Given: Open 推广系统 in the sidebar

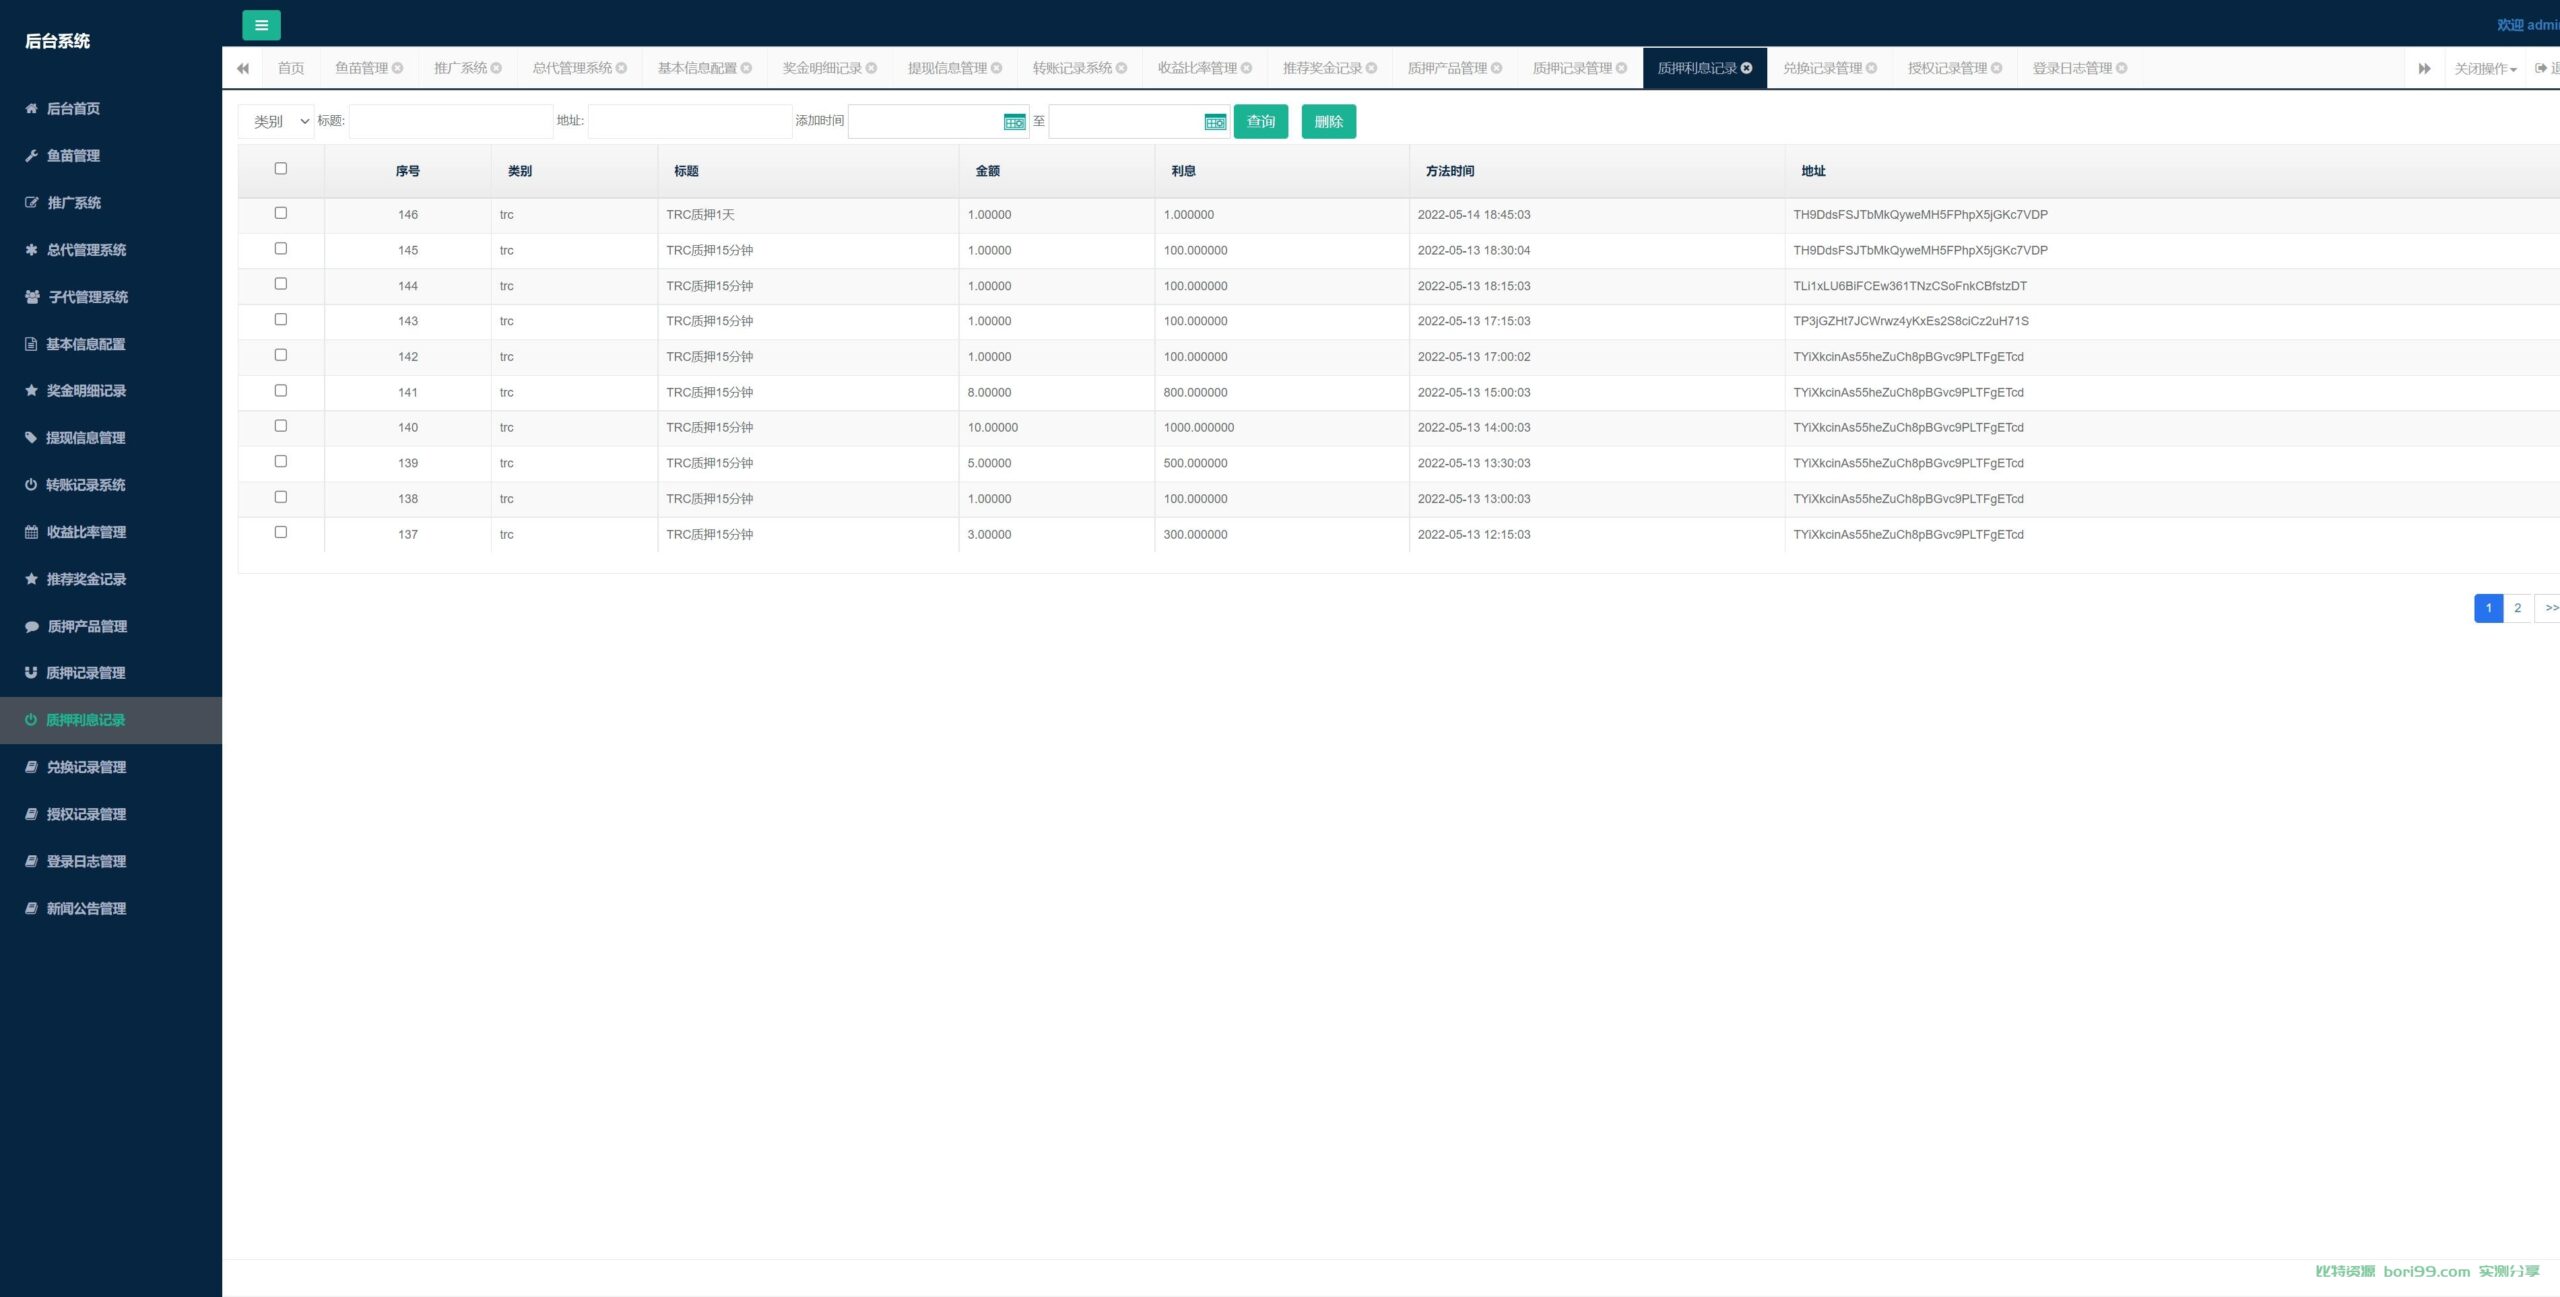Looking at the screenshot, I should (110, 203).
